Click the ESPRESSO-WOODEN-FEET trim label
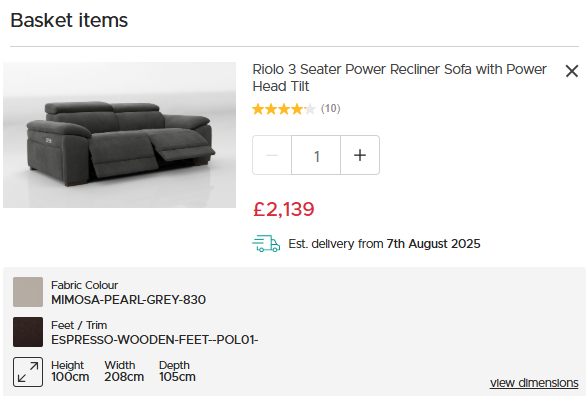588x396 pixels. [154, 340]
